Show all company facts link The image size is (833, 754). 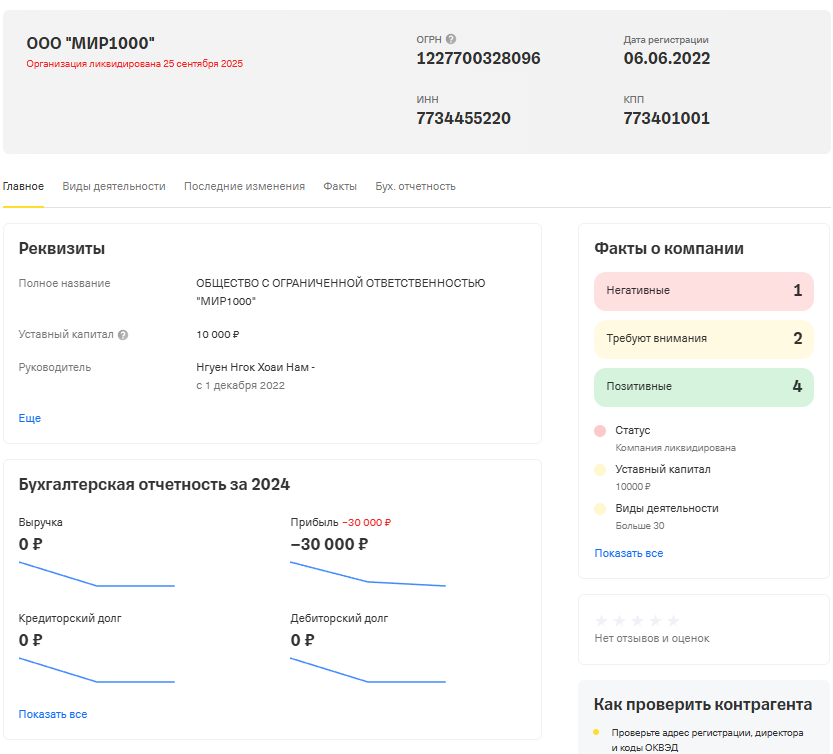click(x=628, y=553)
